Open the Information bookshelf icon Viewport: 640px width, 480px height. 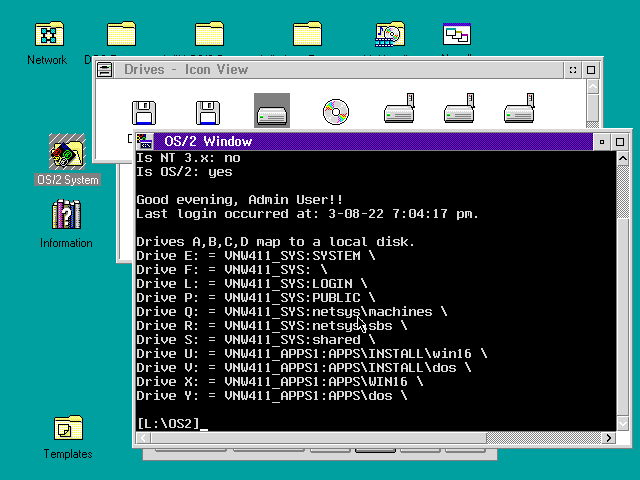pos(66,216)
